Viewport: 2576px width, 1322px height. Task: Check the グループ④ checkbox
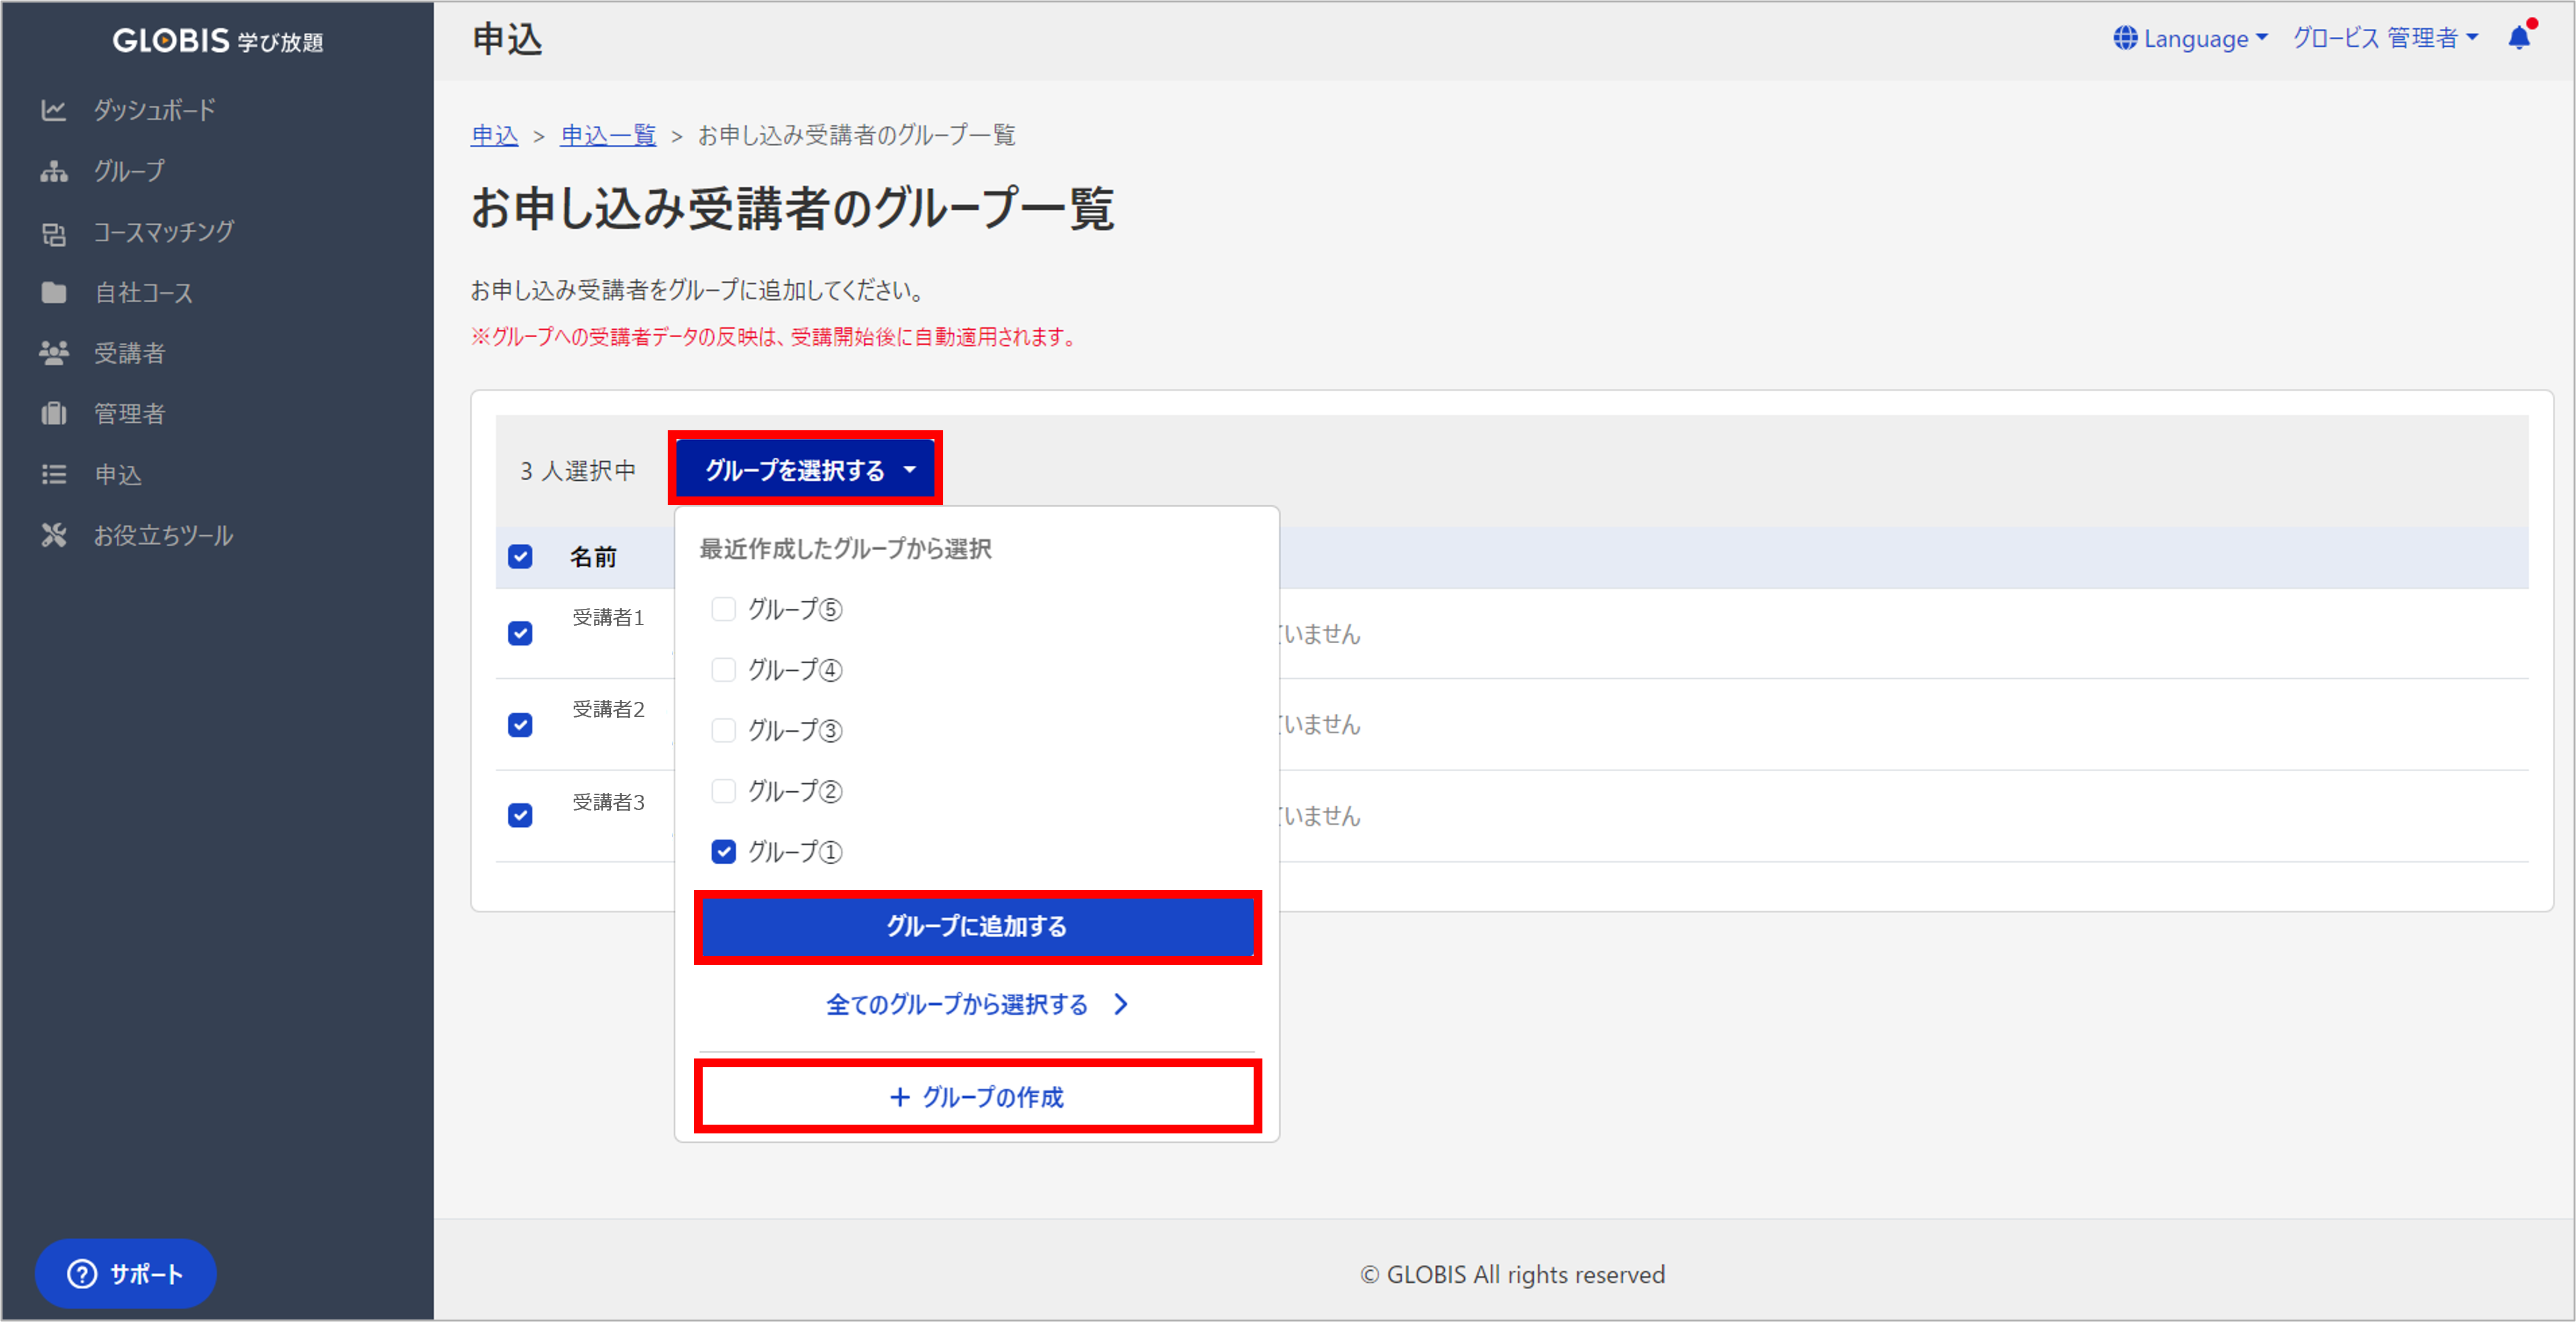coord(723,670)
